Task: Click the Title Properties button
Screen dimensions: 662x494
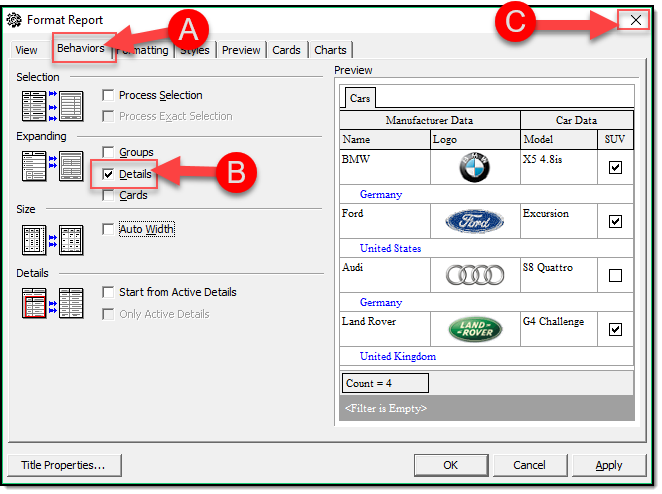Action: click(63, 465)
